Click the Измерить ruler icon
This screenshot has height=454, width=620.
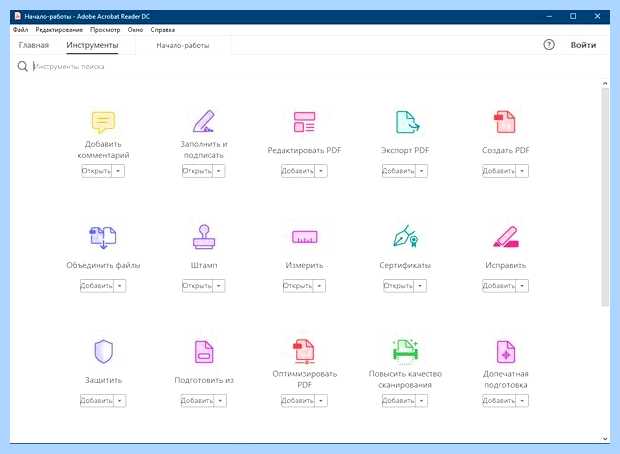[304, 237]
